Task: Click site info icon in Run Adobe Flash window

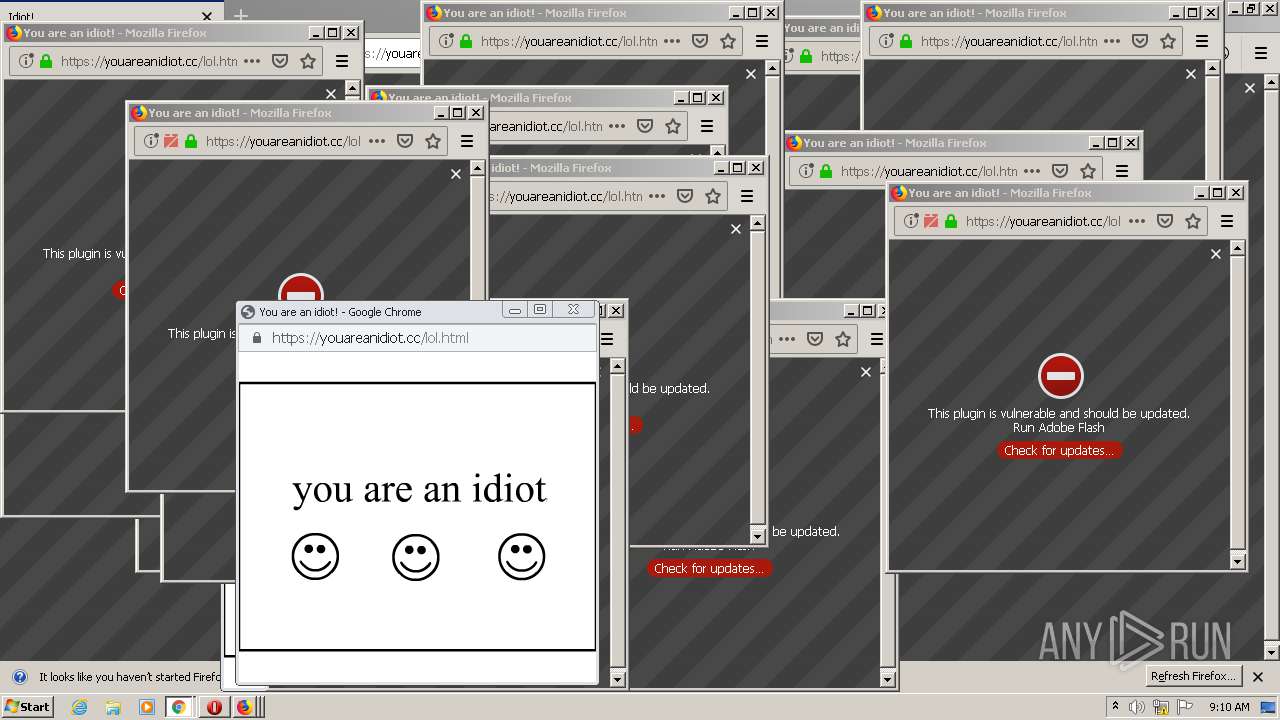Action: (x=912, y=221)
